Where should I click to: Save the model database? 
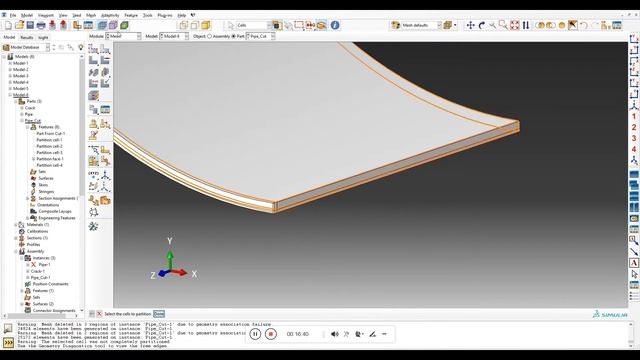(30, 25)
